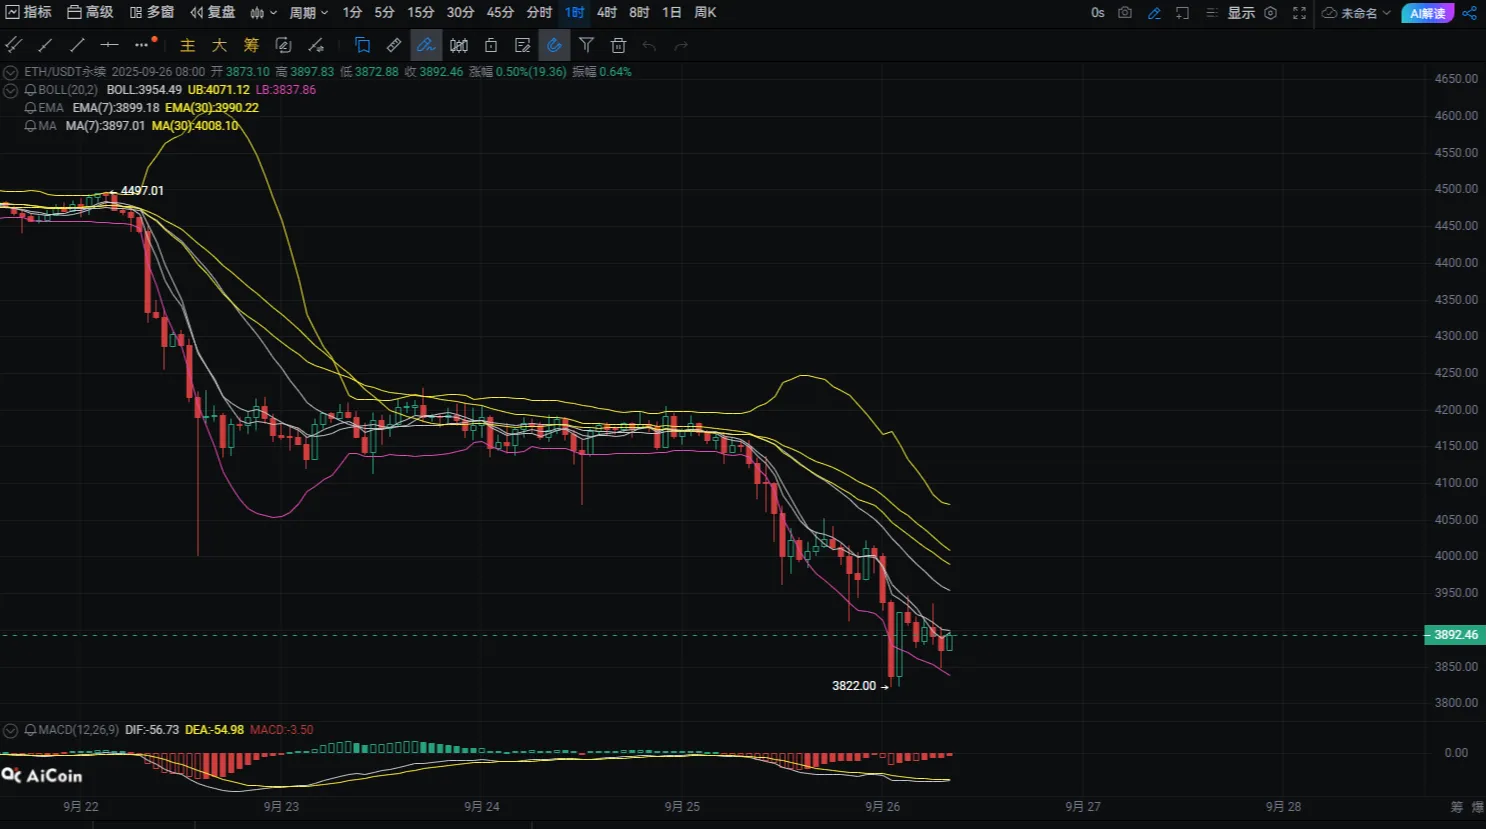Open the 多窗 multi-window layout
The width and height of the screenshot is (1487, 829).
coord(152,12)
